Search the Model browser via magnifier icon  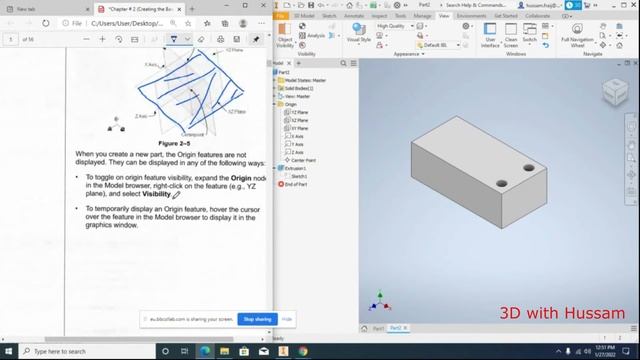pos(343,63)
